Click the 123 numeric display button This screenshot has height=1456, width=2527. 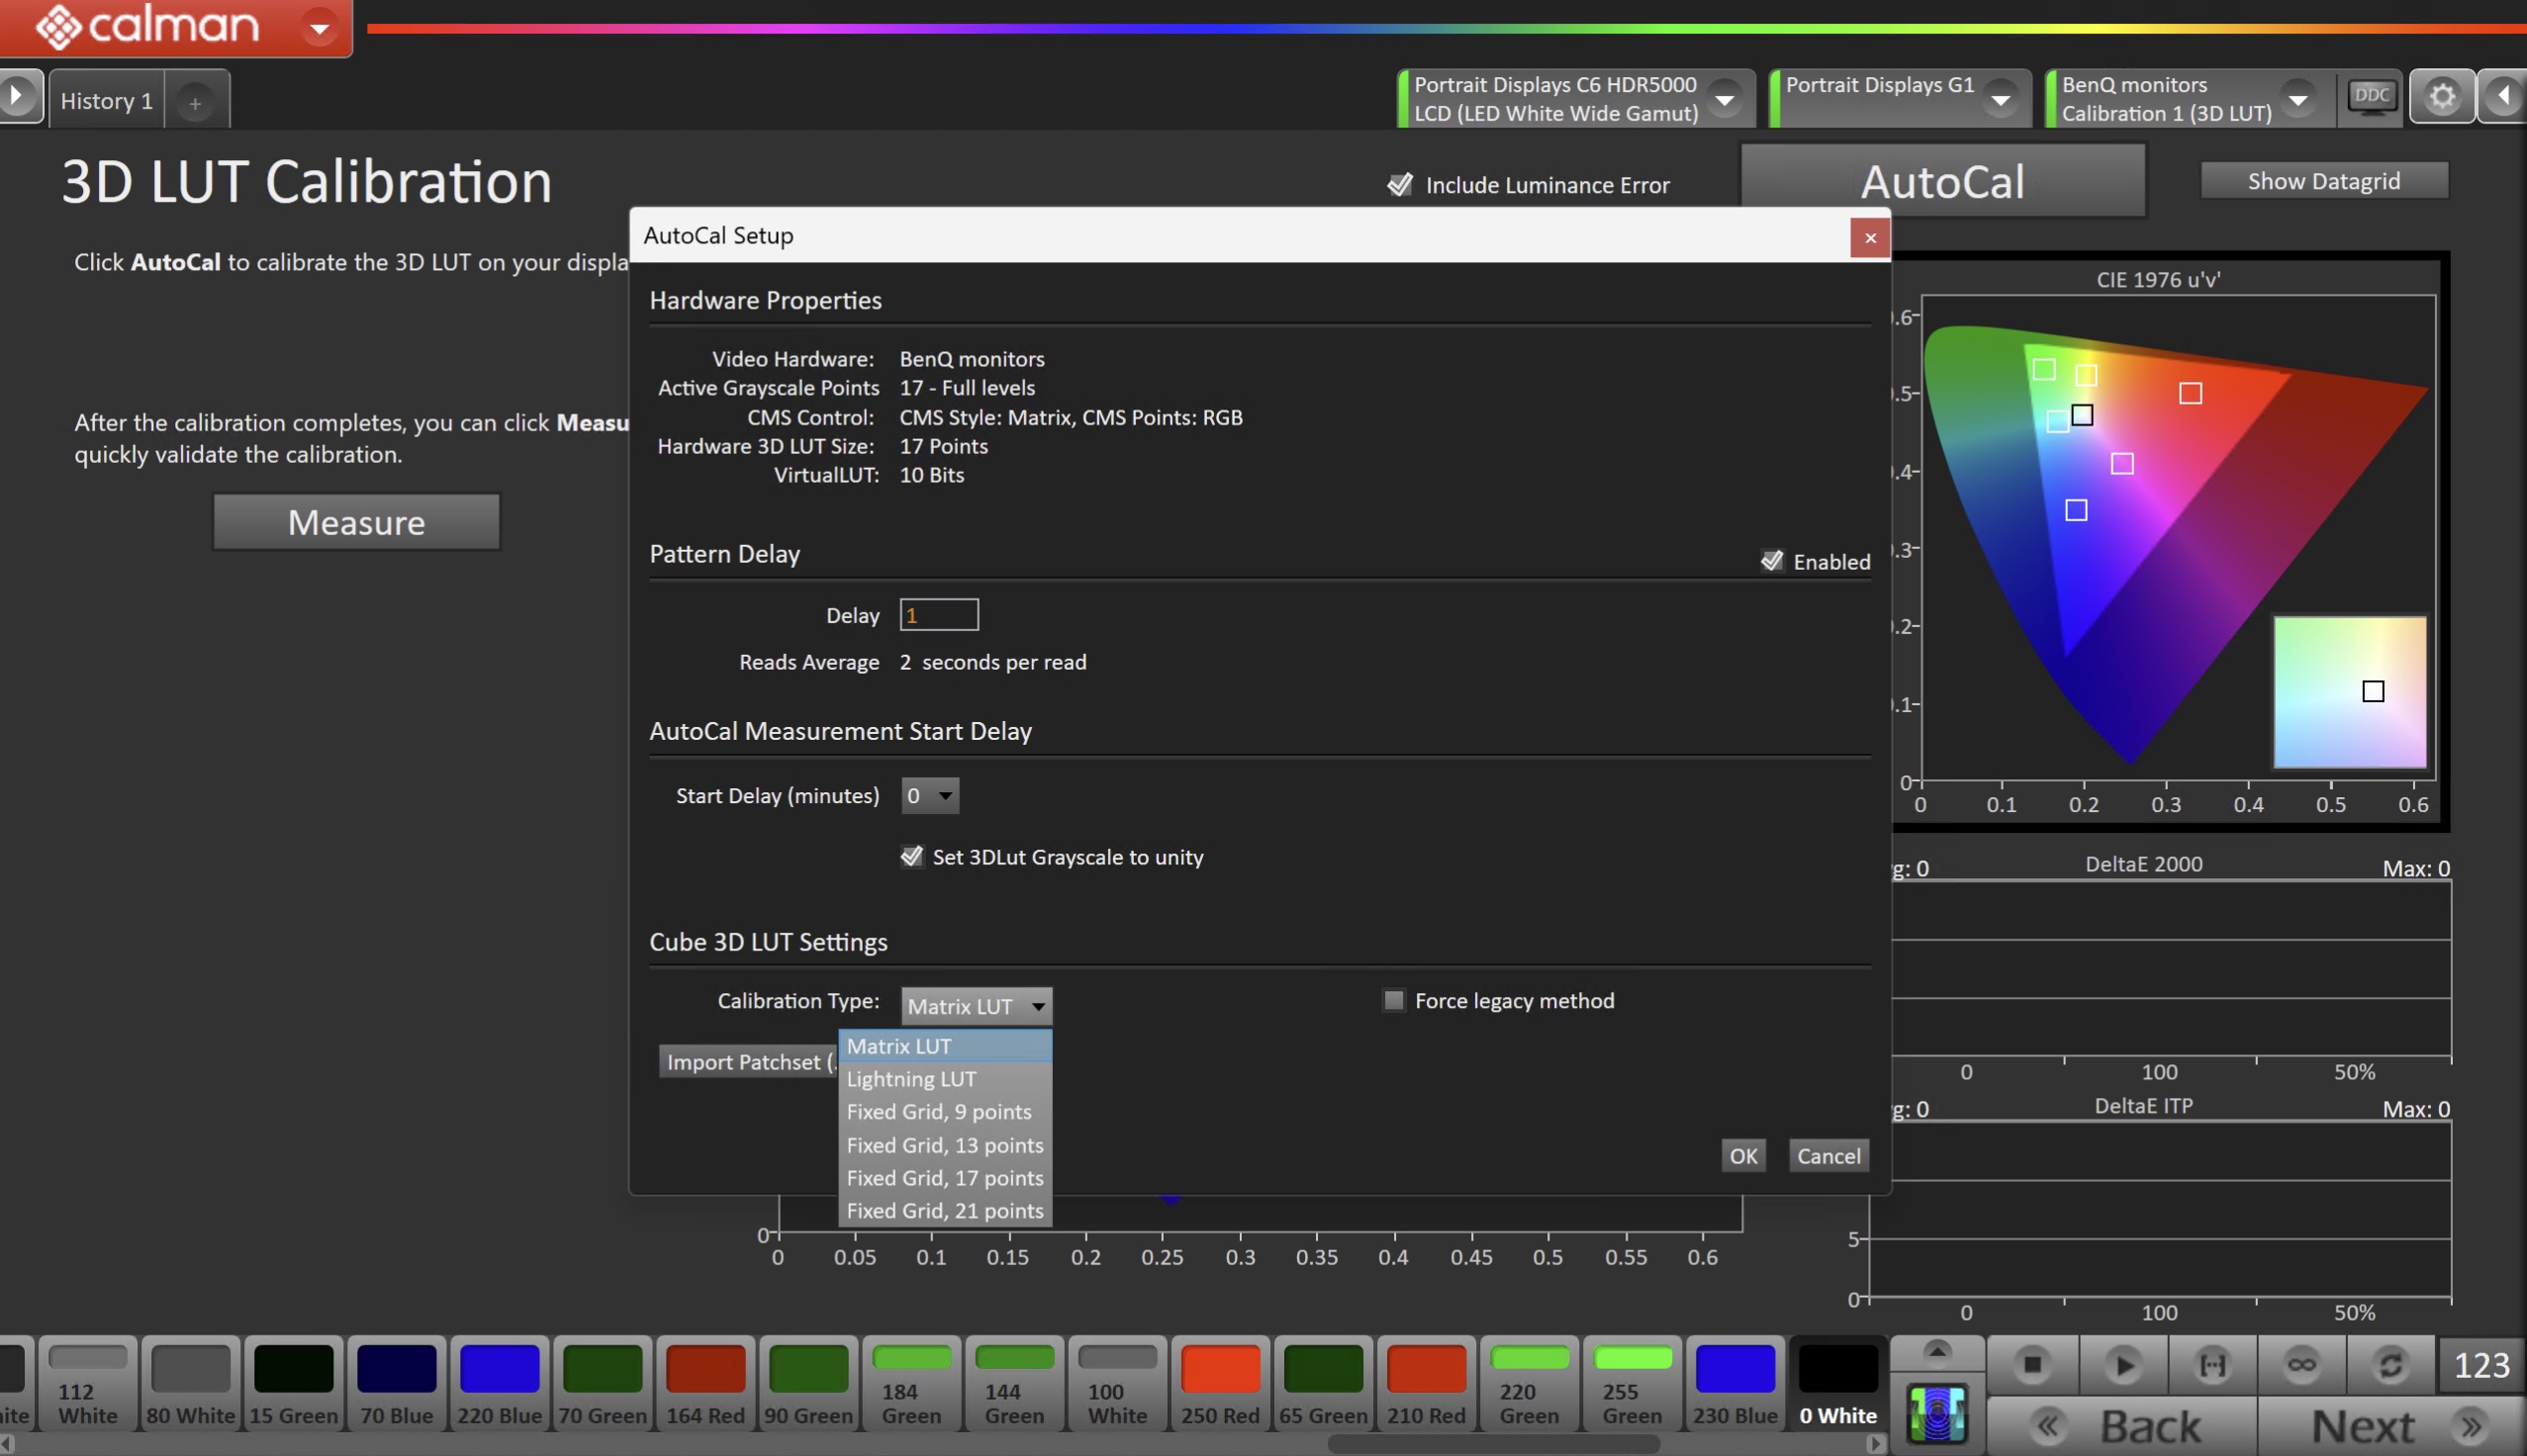2481,1365
